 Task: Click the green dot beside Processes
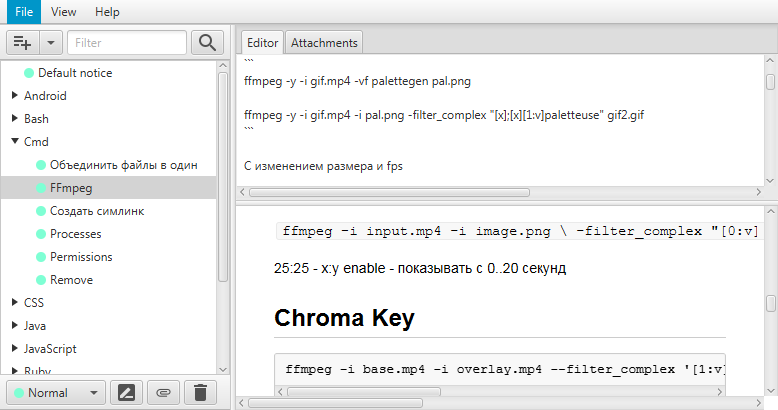[x=41, y=234]
